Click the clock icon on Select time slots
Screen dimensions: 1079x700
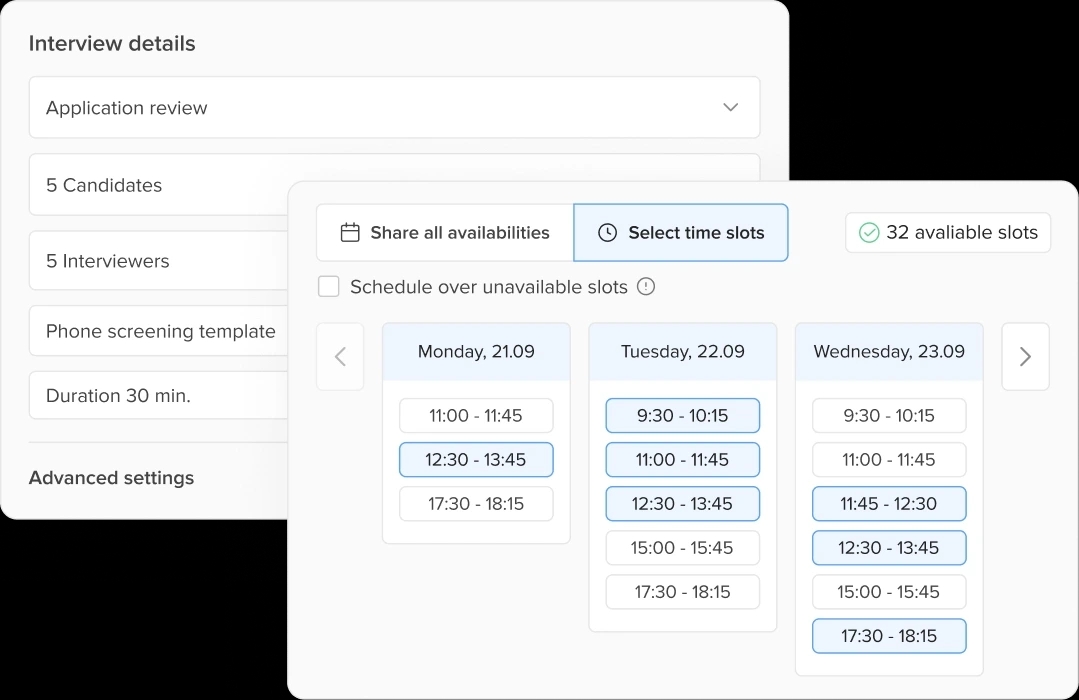(607, 233)
